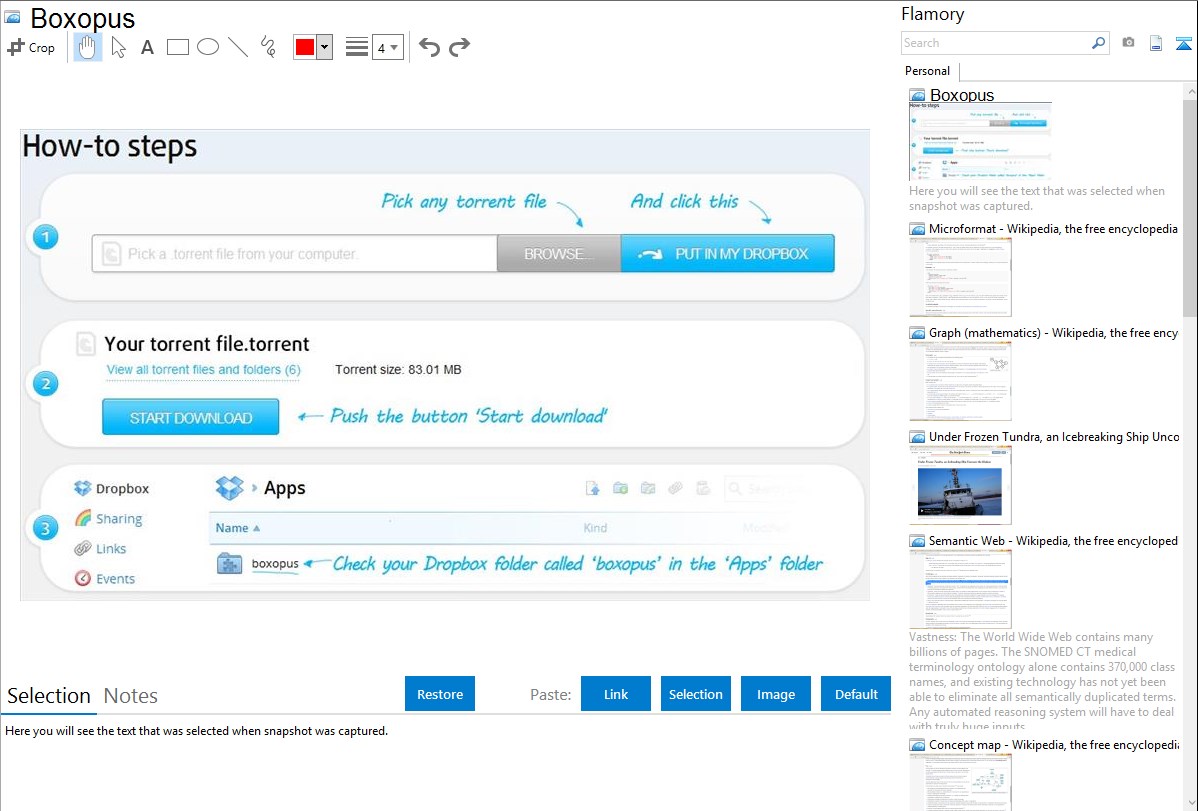The height and width of the screenshot is (811, 1198).
Task: Click the Torrent size: 83.01 MB text
Action: [398, 370]
